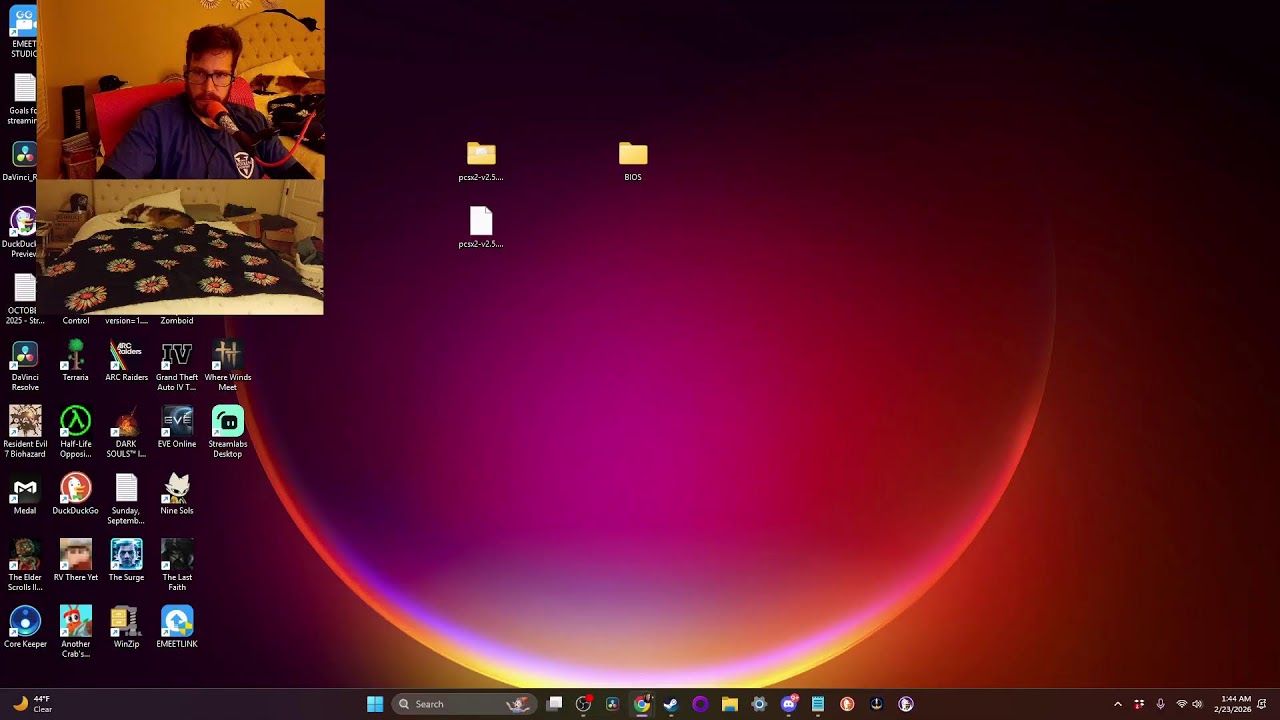
Task: Open the volume control flyout
Action: [1197, 704]
